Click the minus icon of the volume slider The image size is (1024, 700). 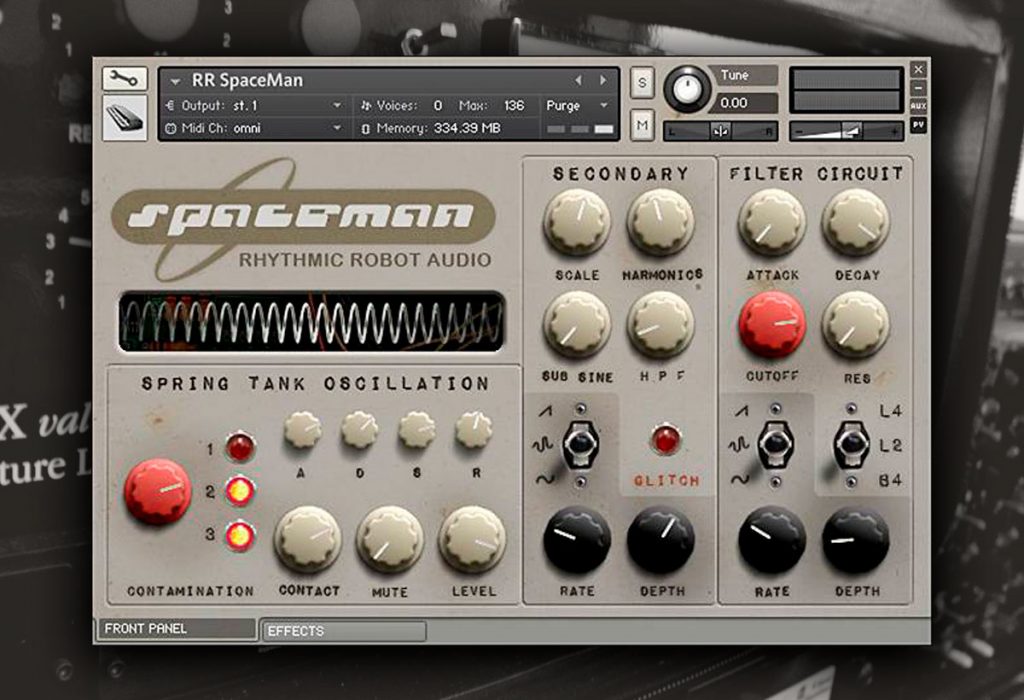[799, 132]
